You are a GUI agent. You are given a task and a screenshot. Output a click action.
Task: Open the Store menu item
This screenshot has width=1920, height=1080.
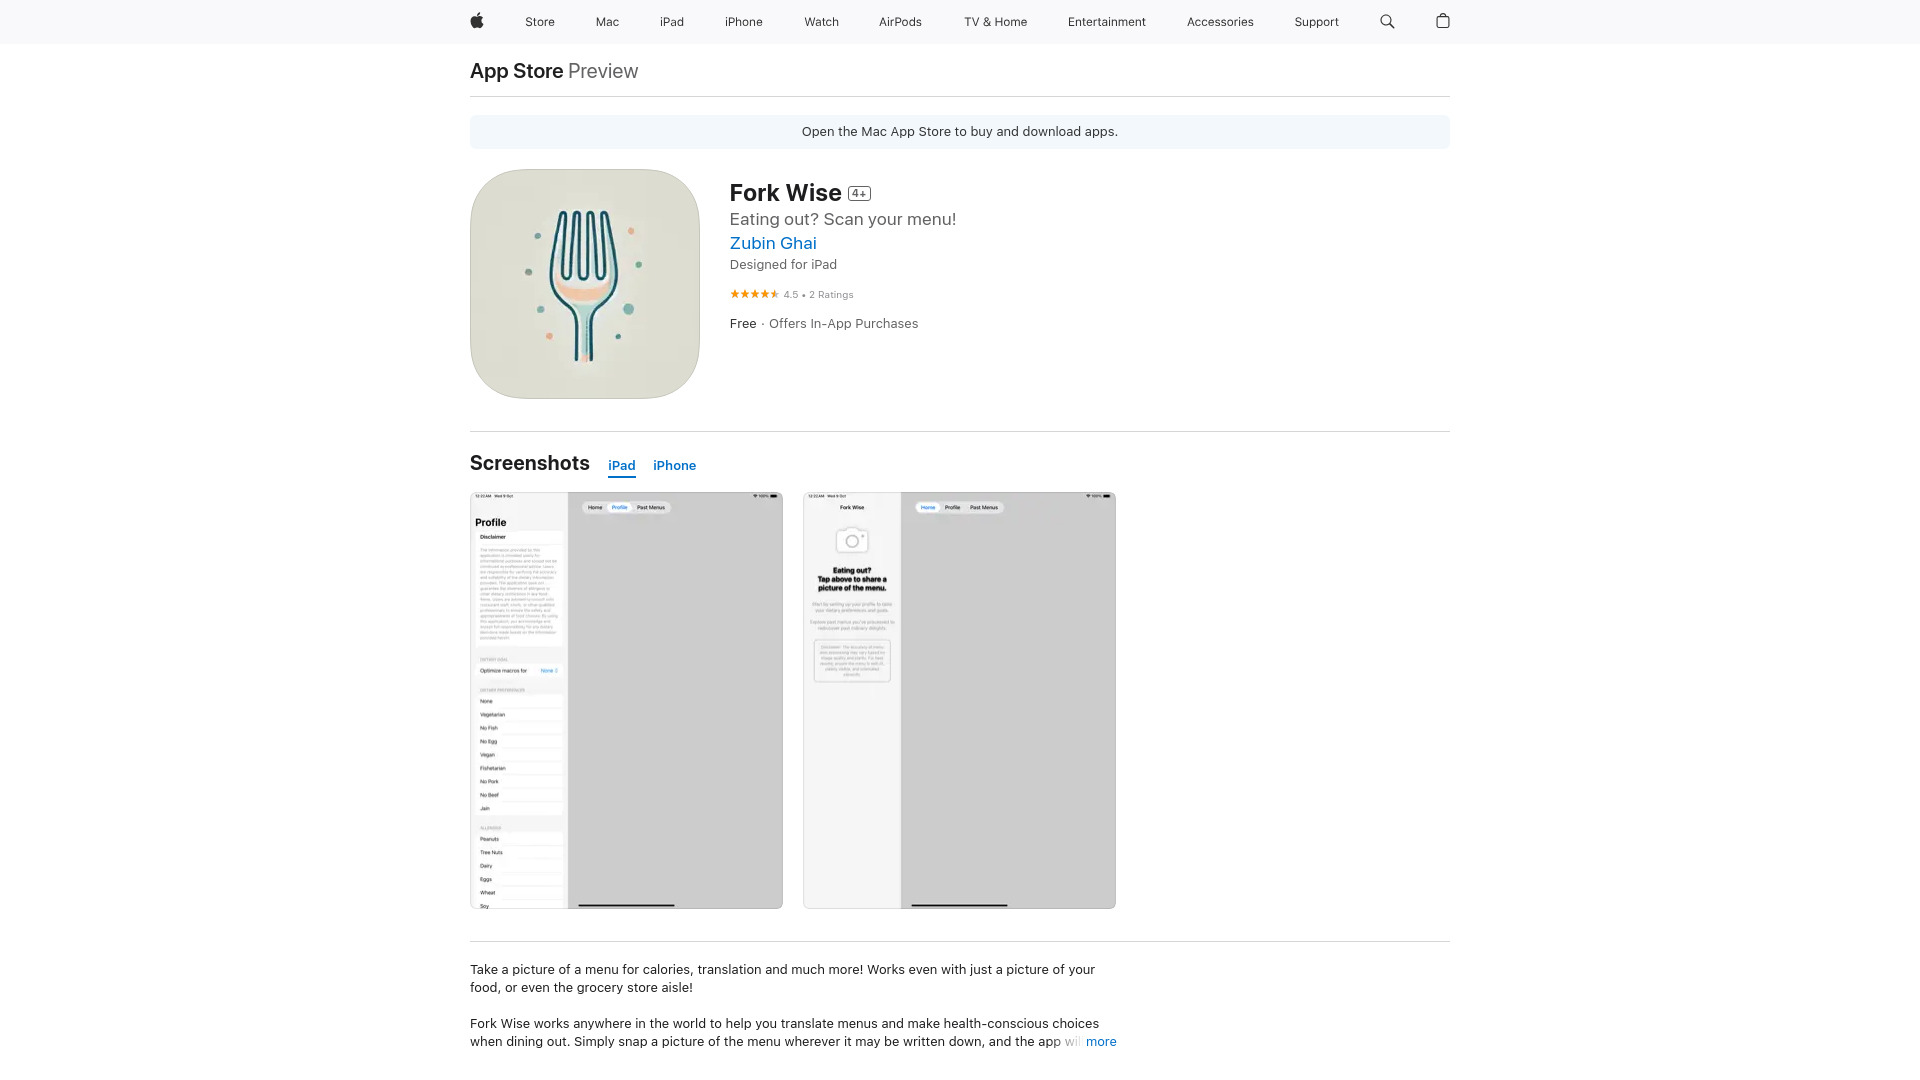pos(539,21)
